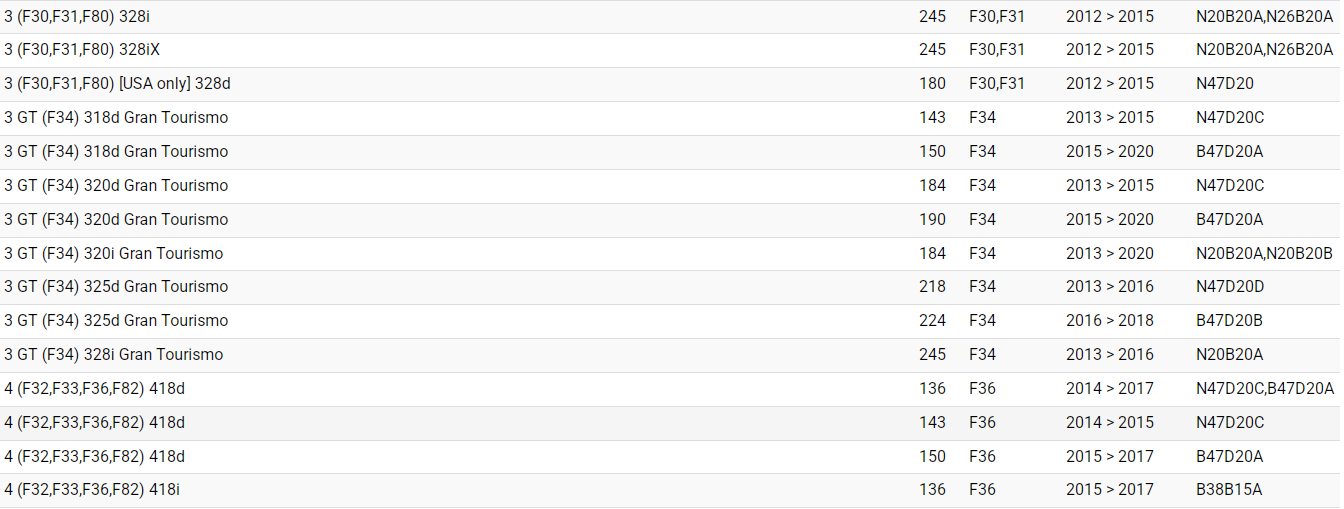Click the 218 horsepower value

(932, 287)
